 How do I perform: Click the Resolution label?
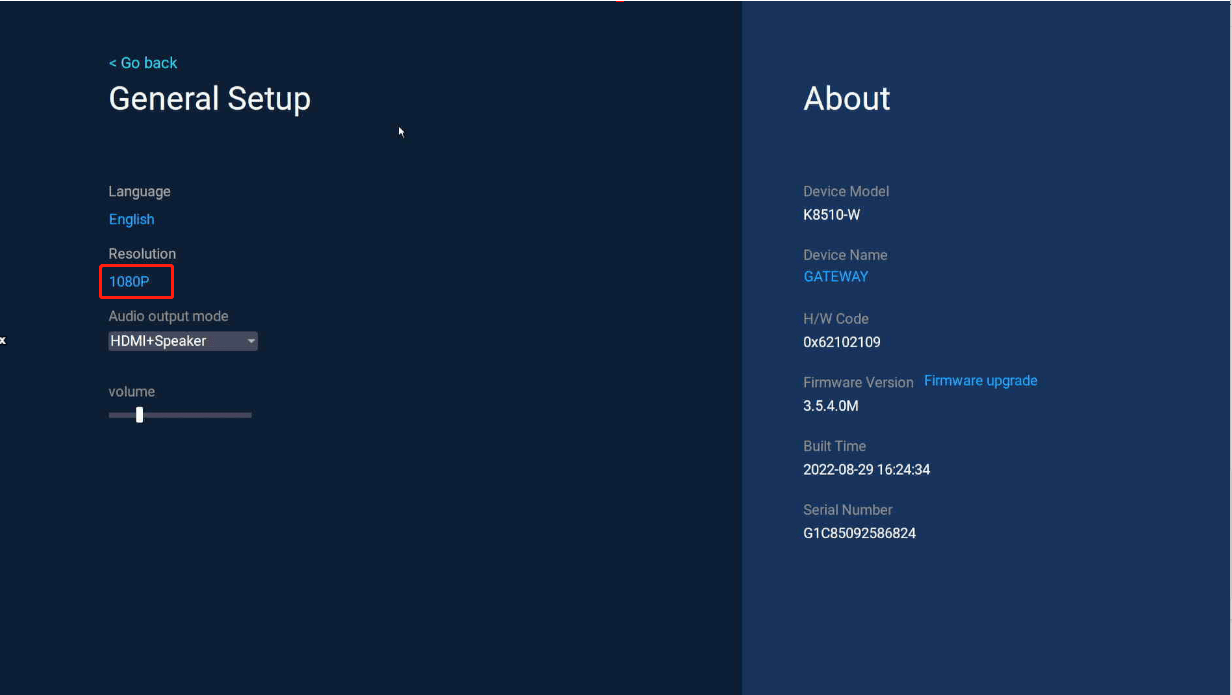[x=142, y=254]
